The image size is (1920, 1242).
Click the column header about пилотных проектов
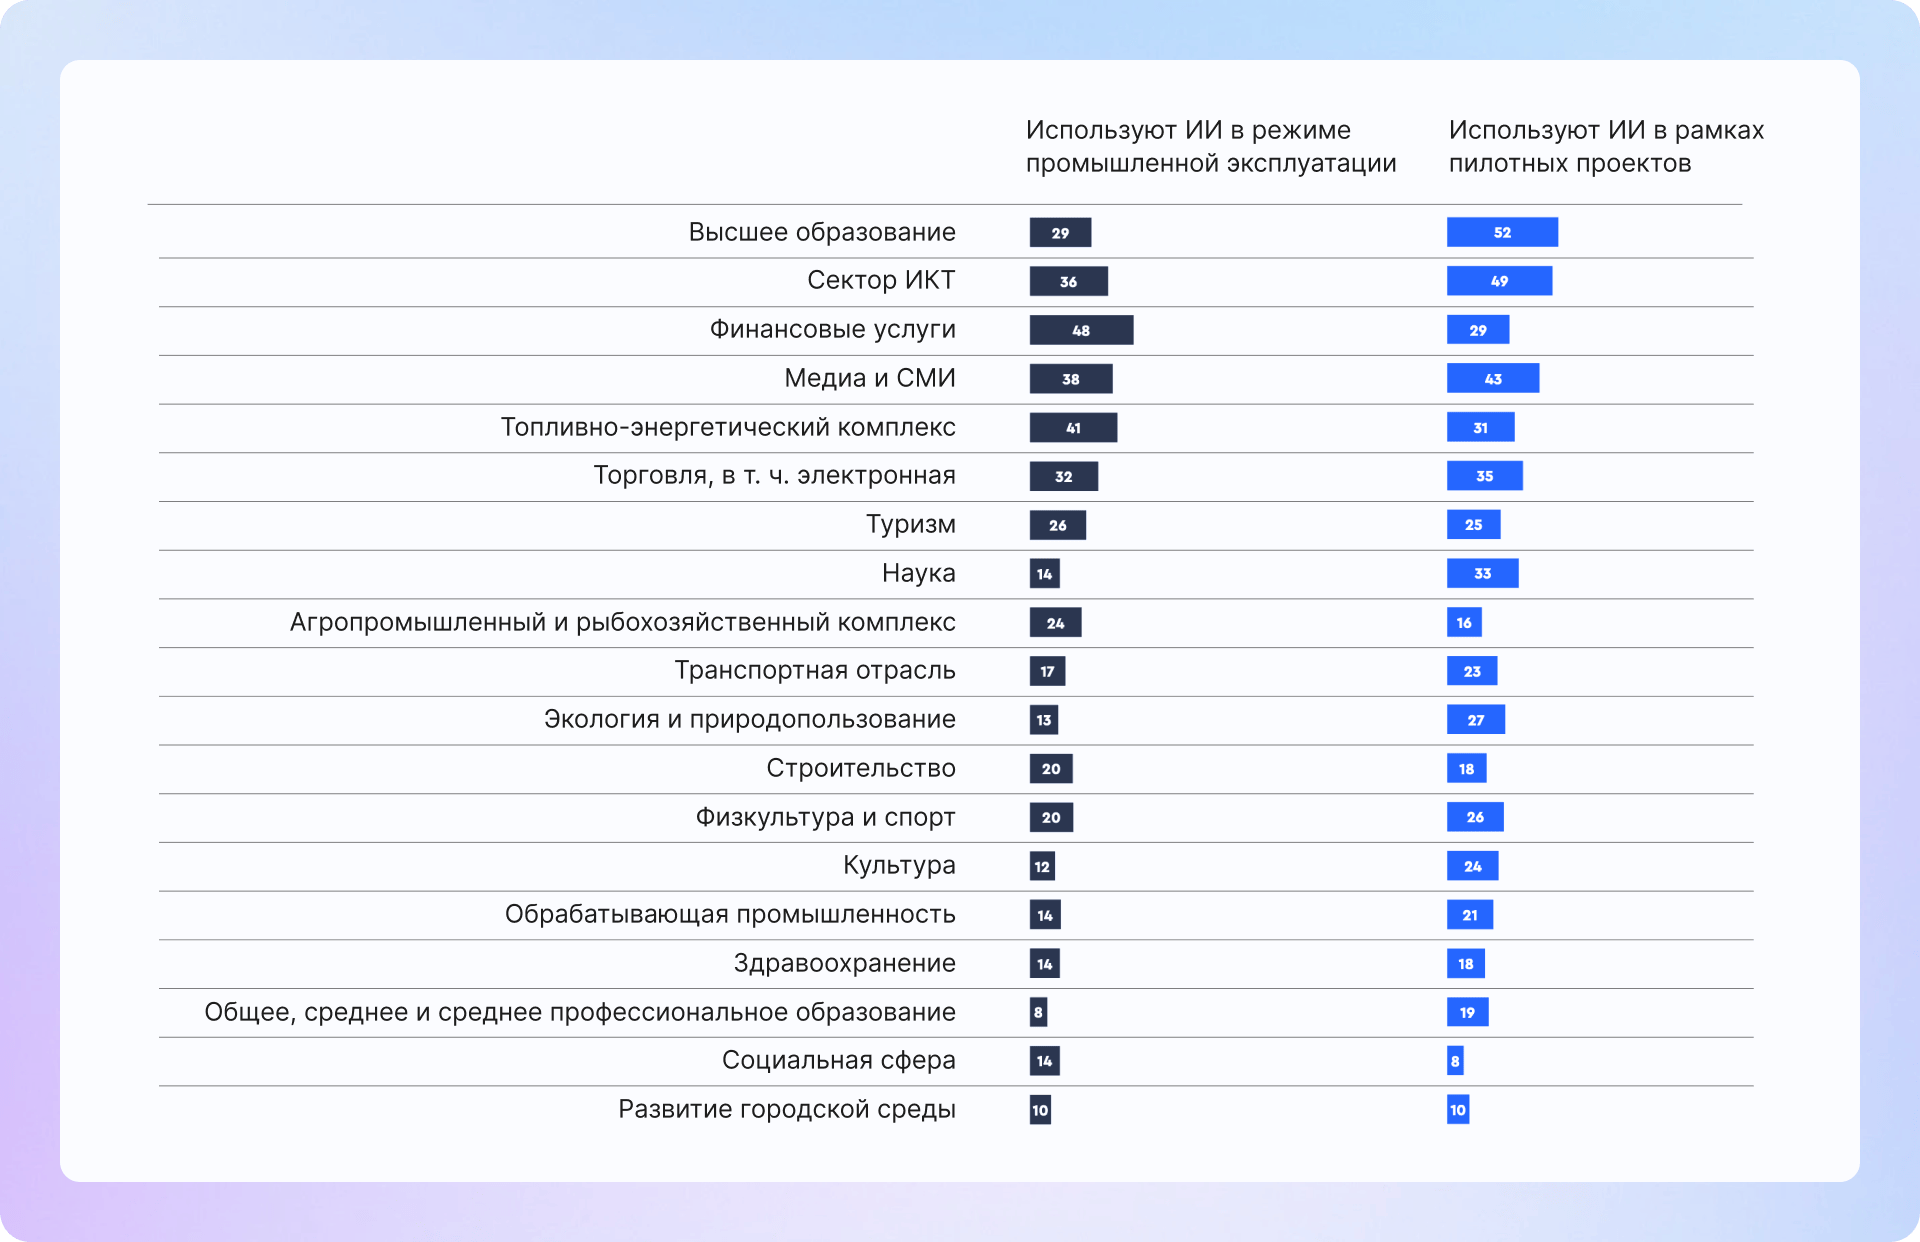click(1606, 146)
